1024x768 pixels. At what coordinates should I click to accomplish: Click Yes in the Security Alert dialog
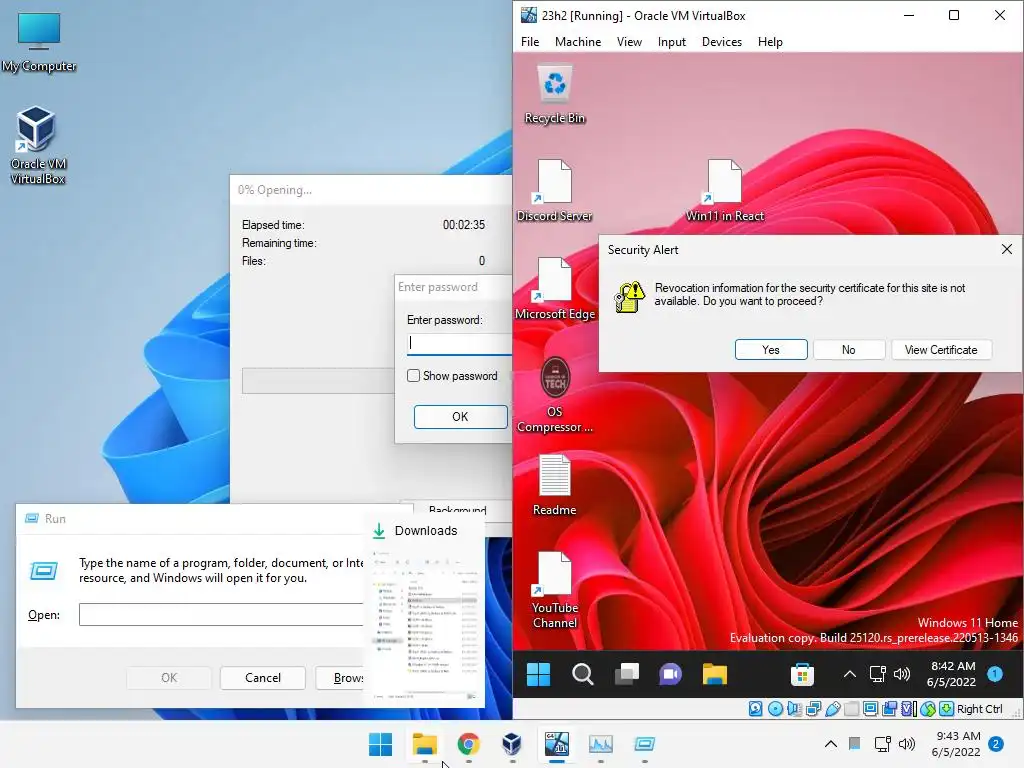(771, 349)
